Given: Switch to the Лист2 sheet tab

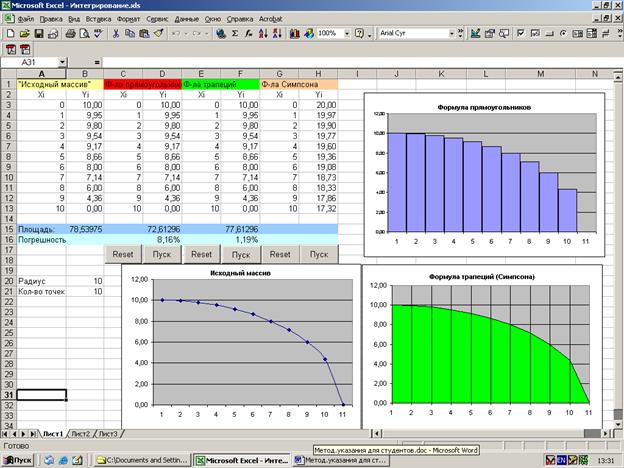Looking at the screenshot, I should pos(80,434).
